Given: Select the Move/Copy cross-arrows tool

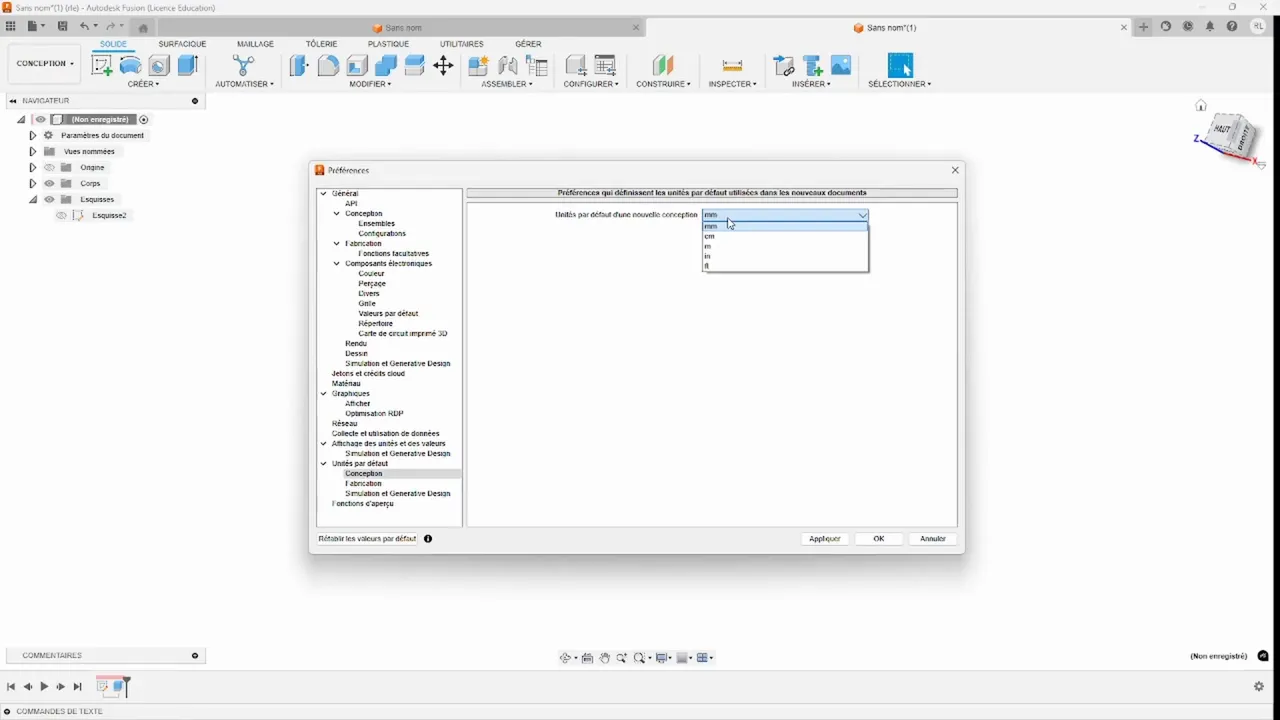Looking at the screenshot, I should click(x=443, y=66).
